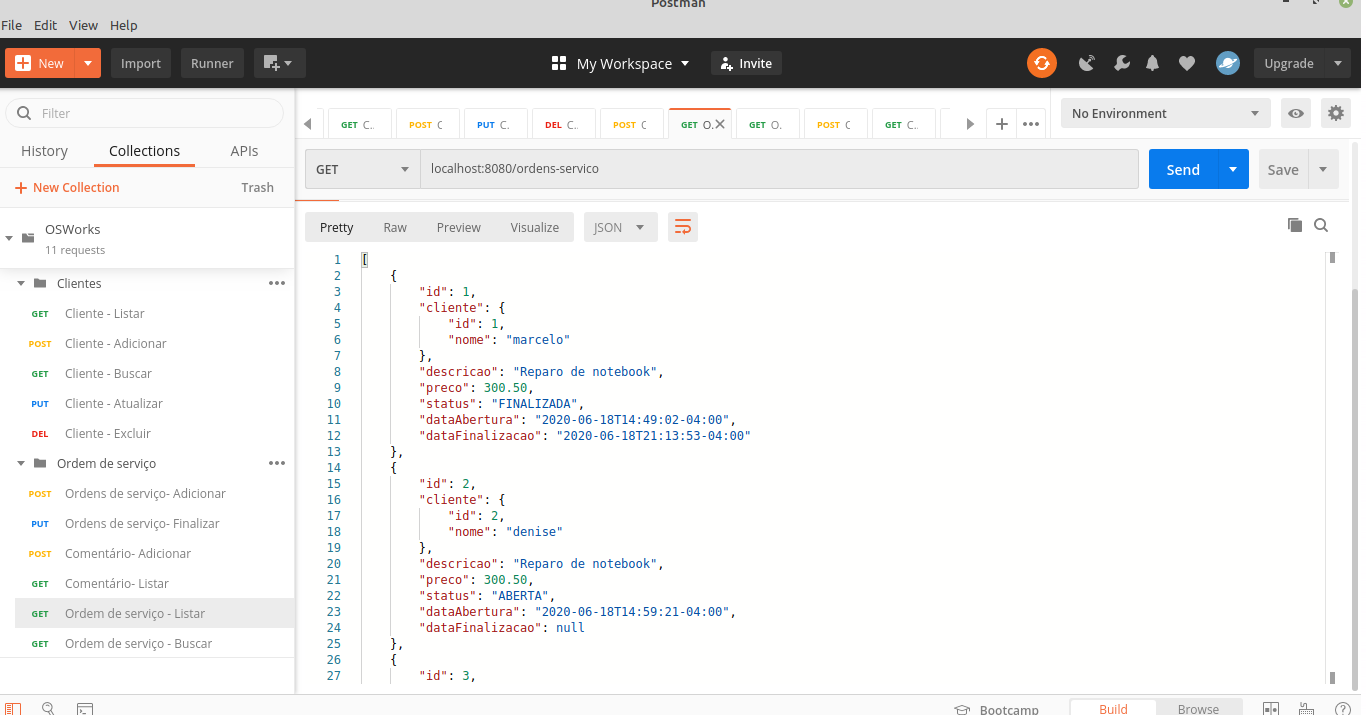The width and height of the screenshot is (1366, 715).
Task: Switch to the History tab
Action: pos(45,151)
